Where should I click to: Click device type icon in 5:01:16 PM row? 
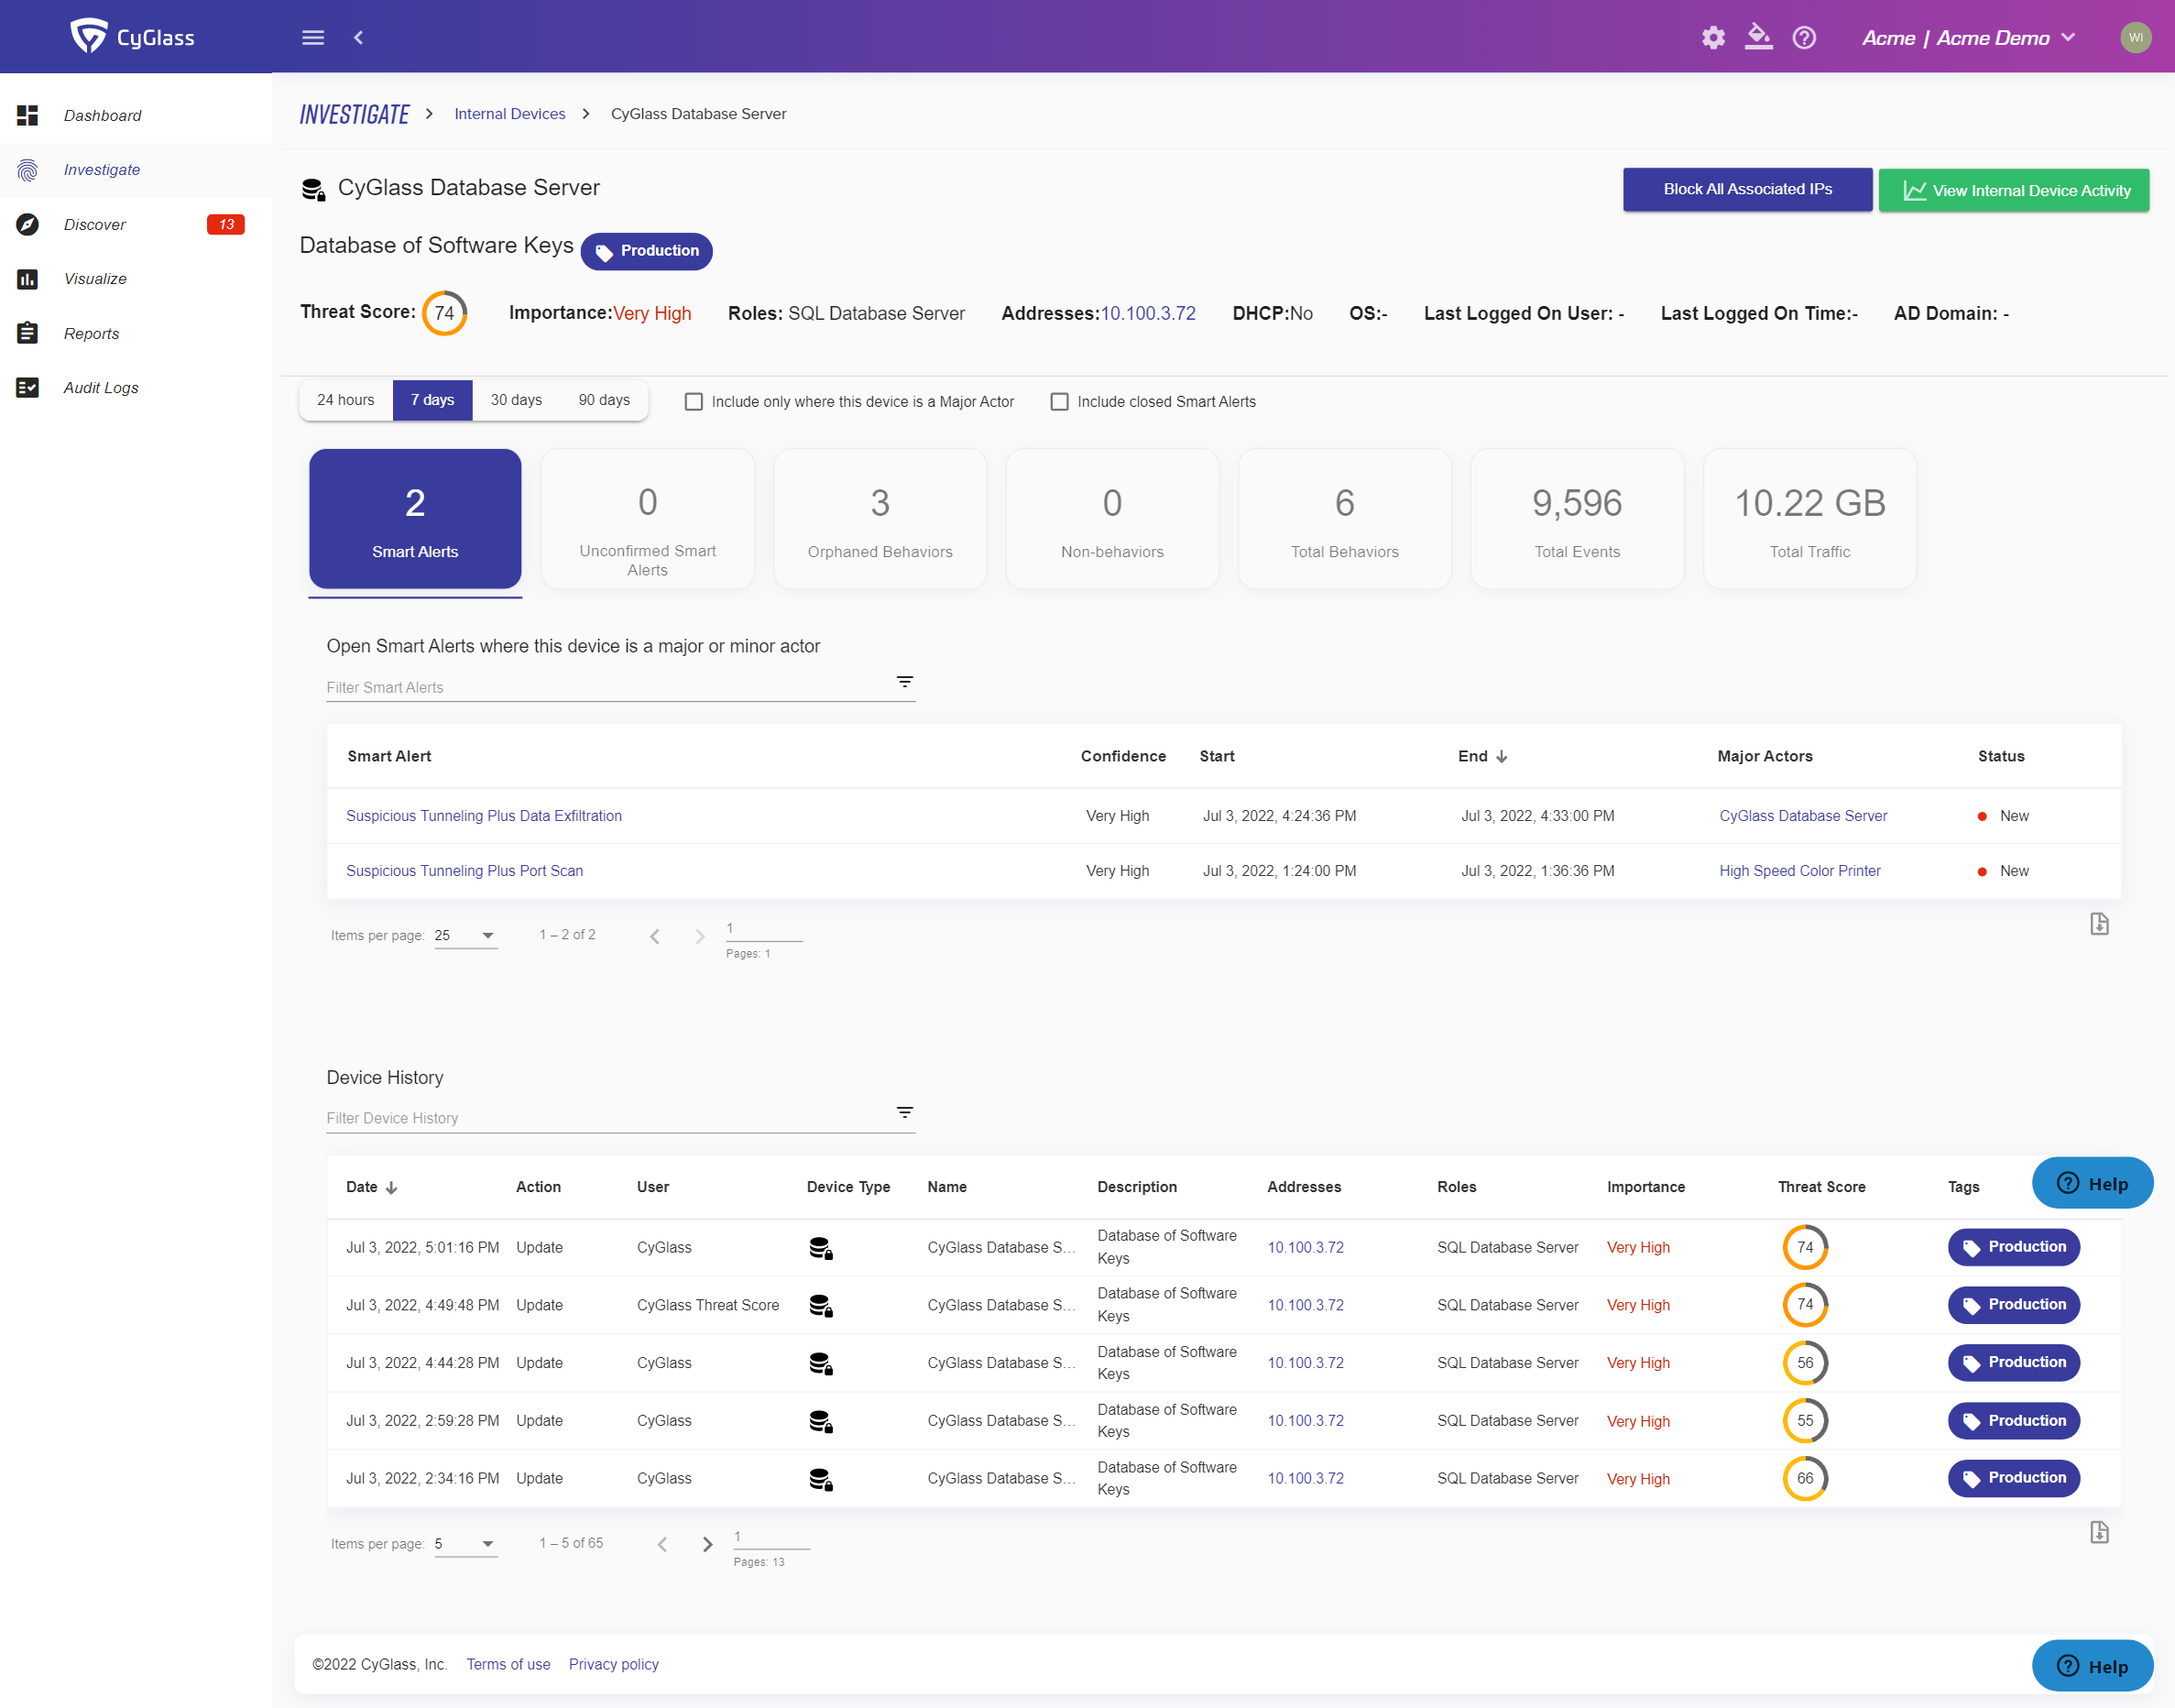[821, 1248]
